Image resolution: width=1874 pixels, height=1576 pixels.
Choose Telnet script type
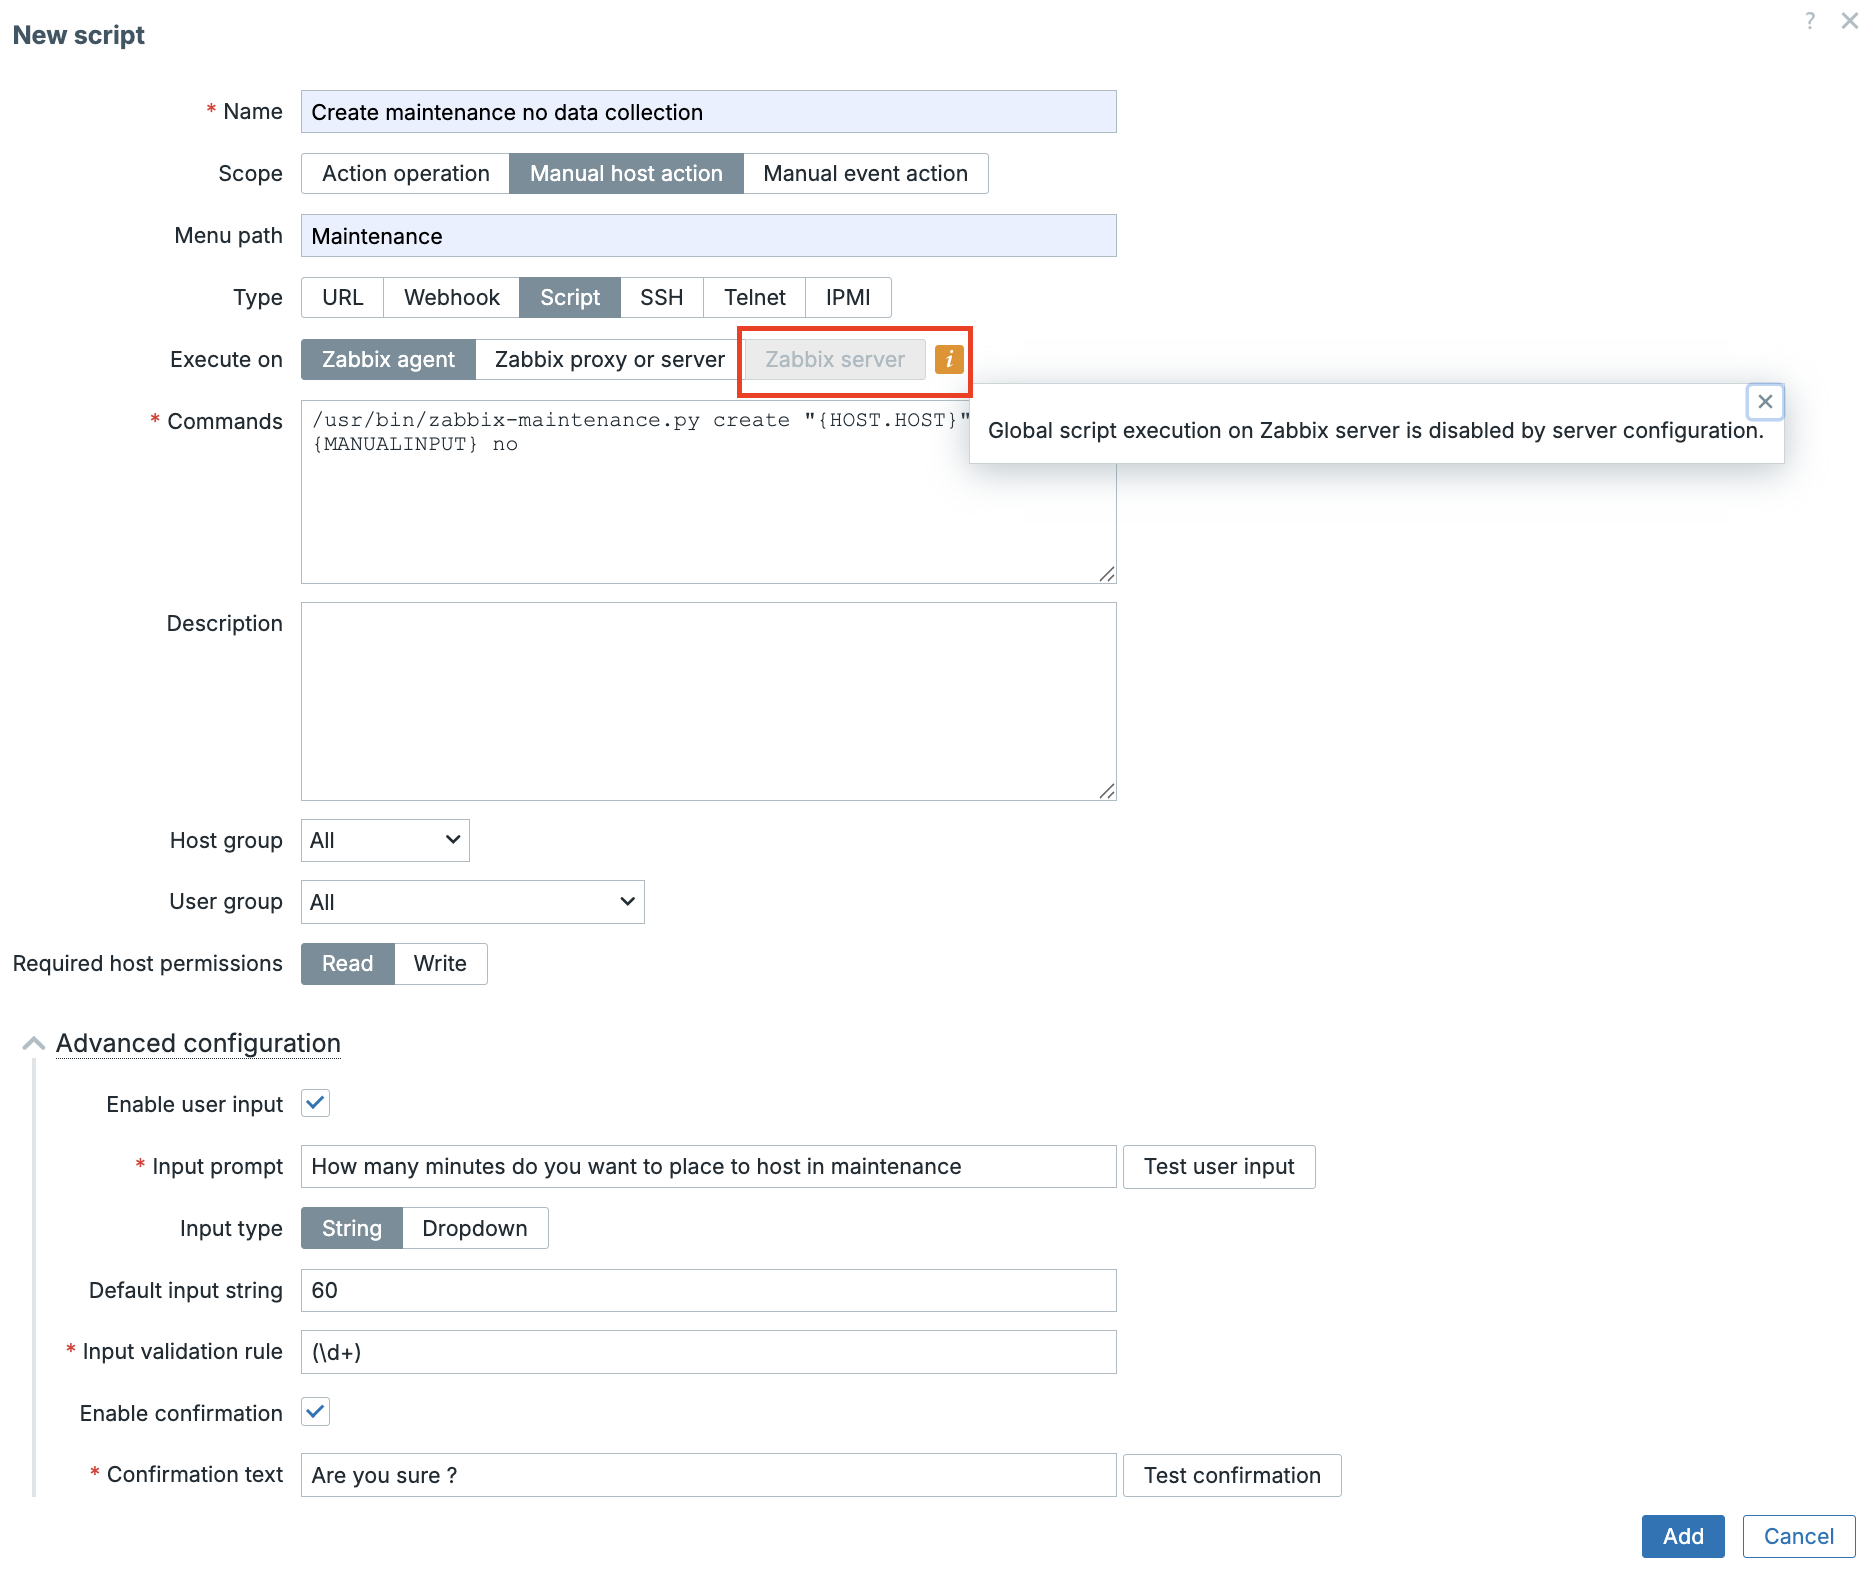(755, 298)
